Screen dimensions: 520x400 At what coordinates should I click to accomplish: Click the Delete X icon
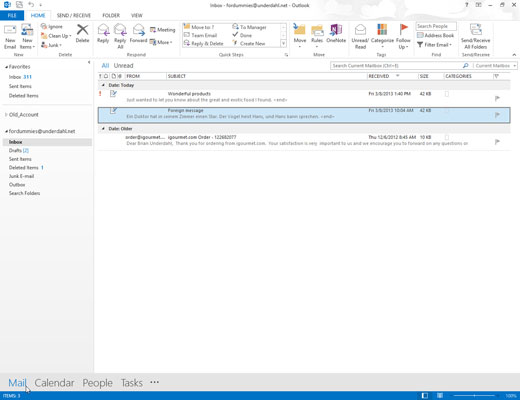click(x=82, y=30)
